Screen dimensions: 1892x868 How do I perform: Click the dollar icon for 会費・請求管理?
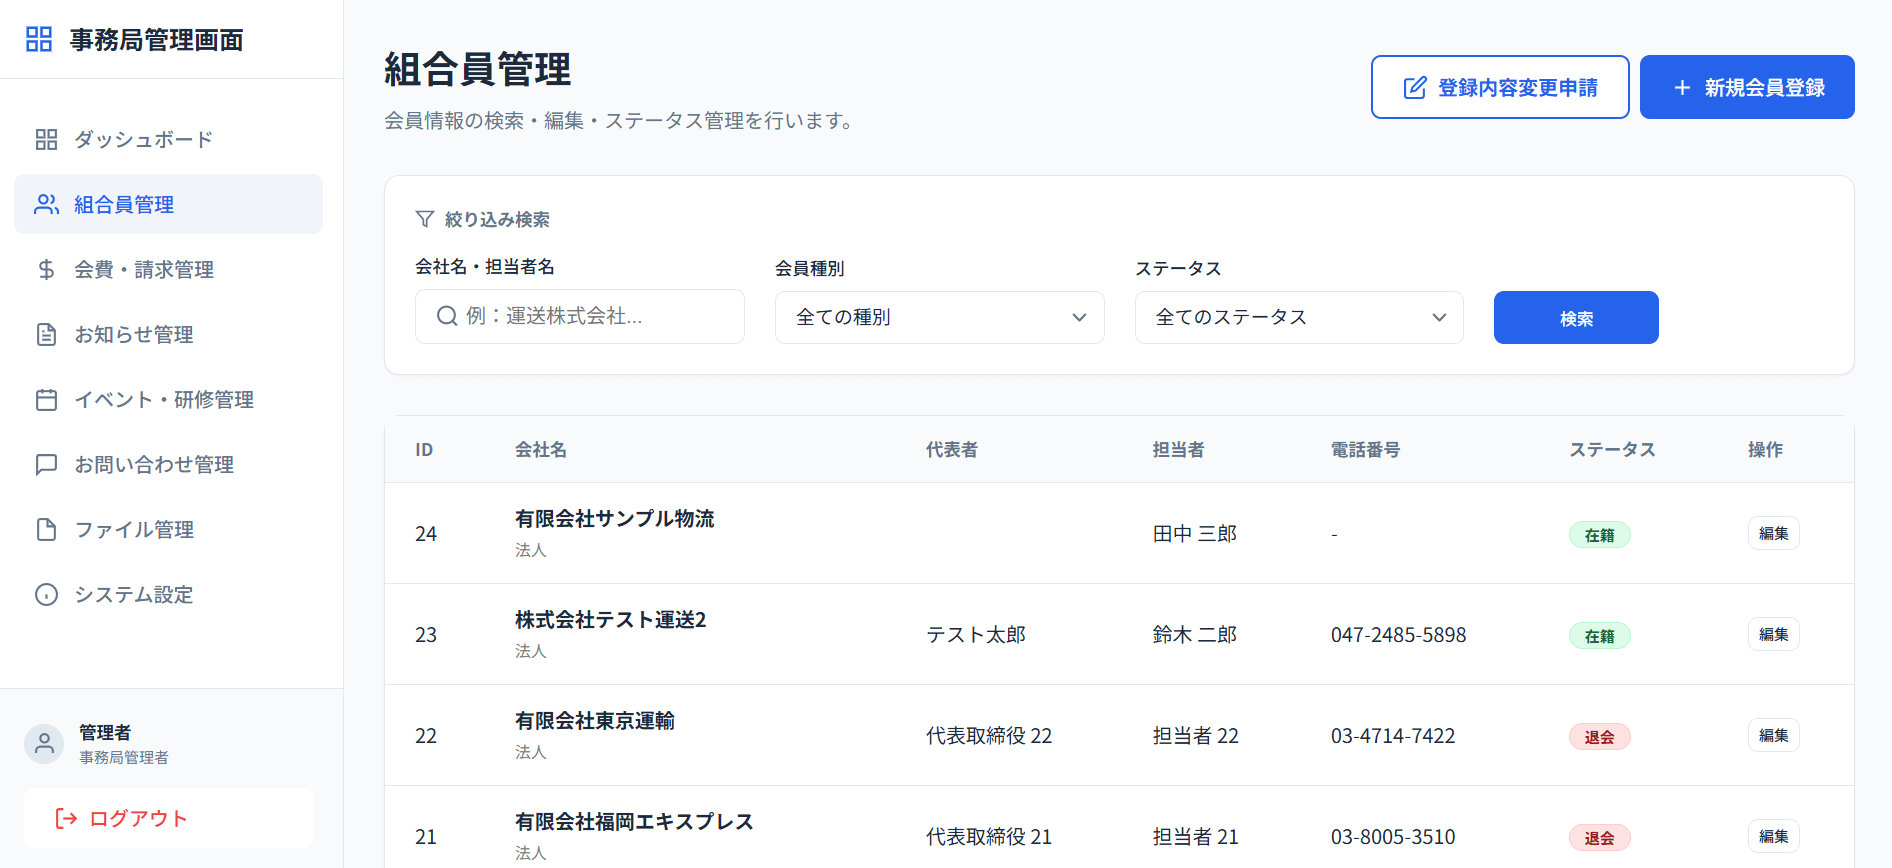pos(46,269)
